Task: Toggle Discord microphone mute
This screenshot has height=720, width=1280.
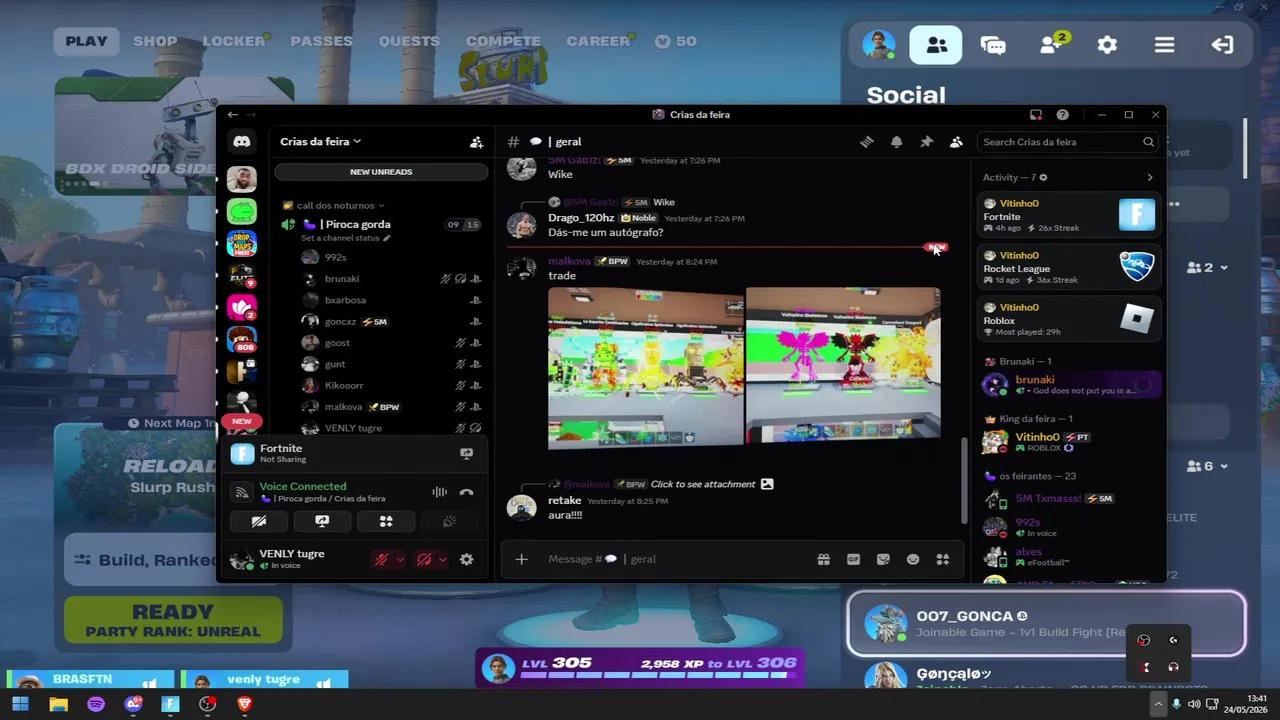Action: (381, 560)
